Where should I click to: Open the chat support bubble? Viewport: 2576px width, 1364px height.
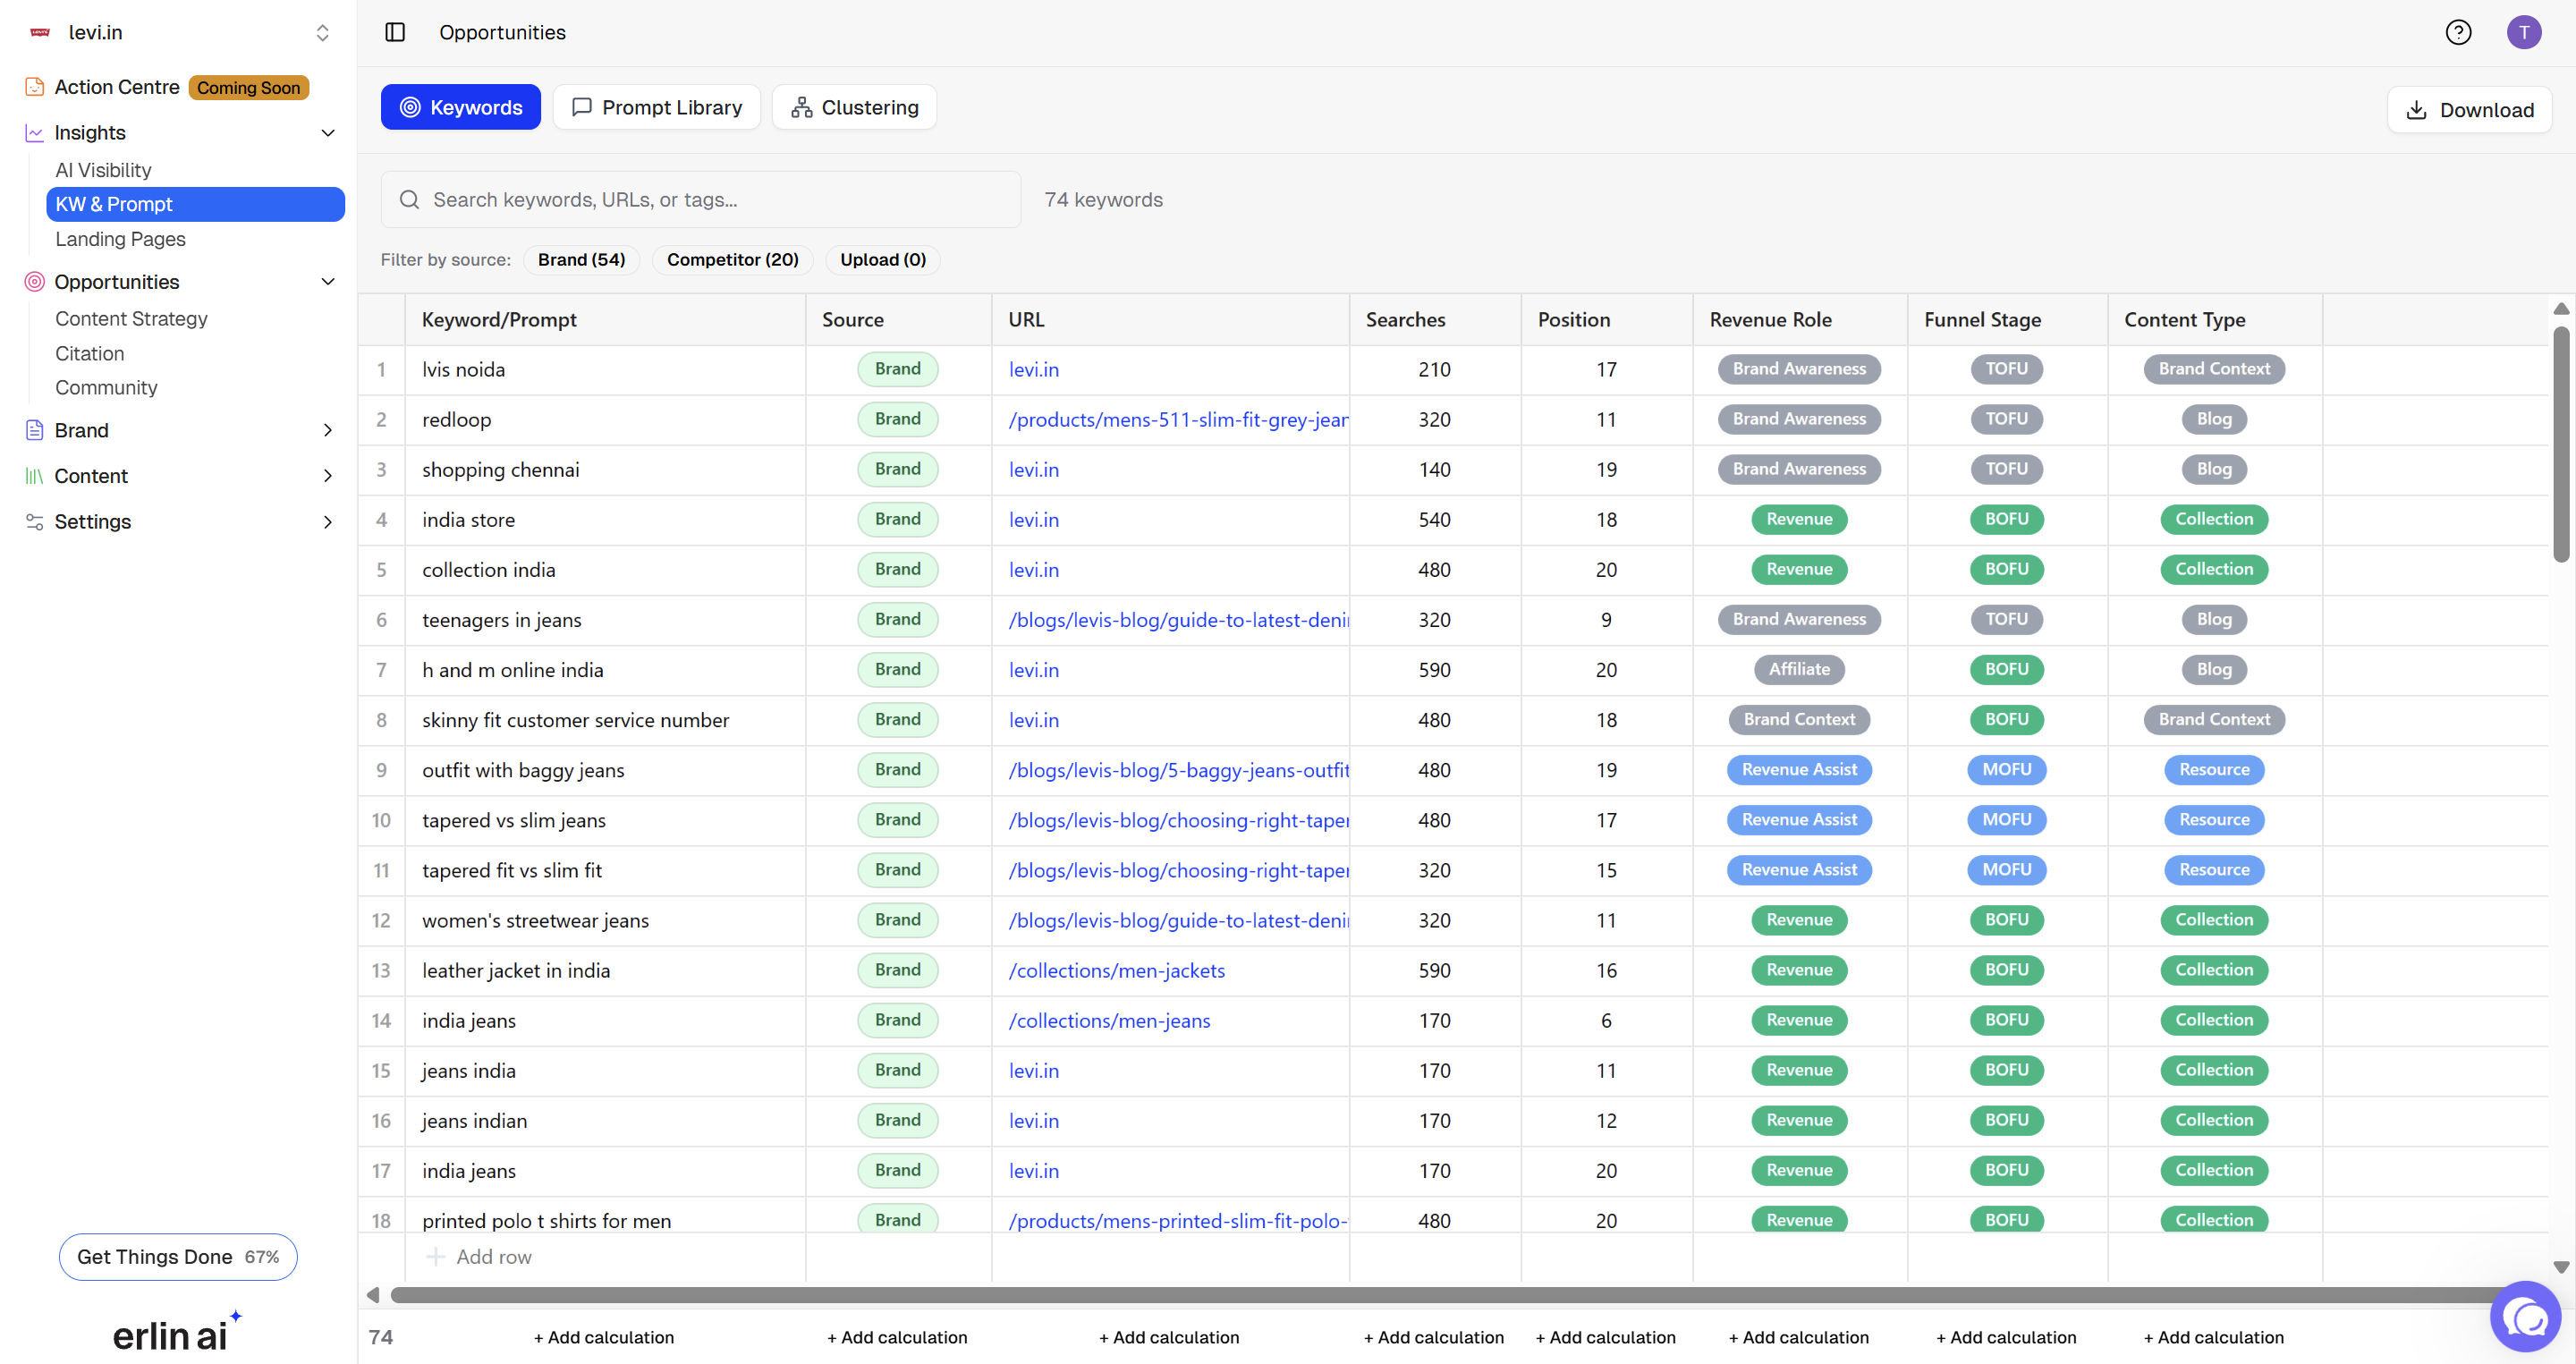click(x=2526, y=1317)
